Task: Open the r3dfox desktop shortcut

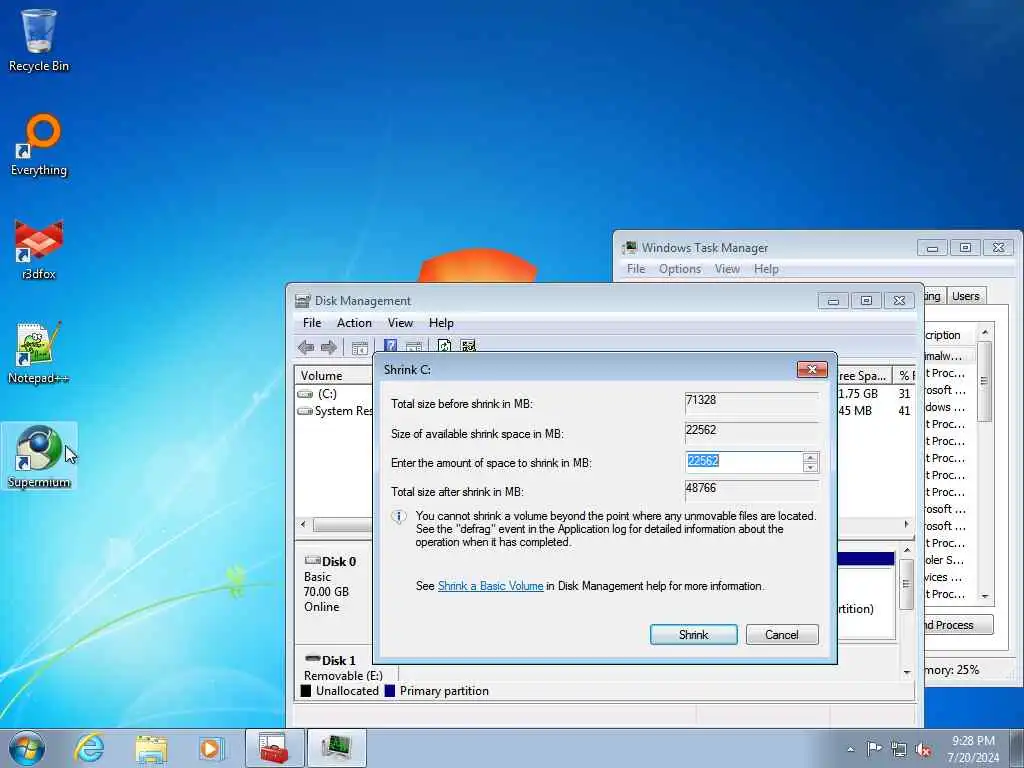Action: (x=39, y=249)
